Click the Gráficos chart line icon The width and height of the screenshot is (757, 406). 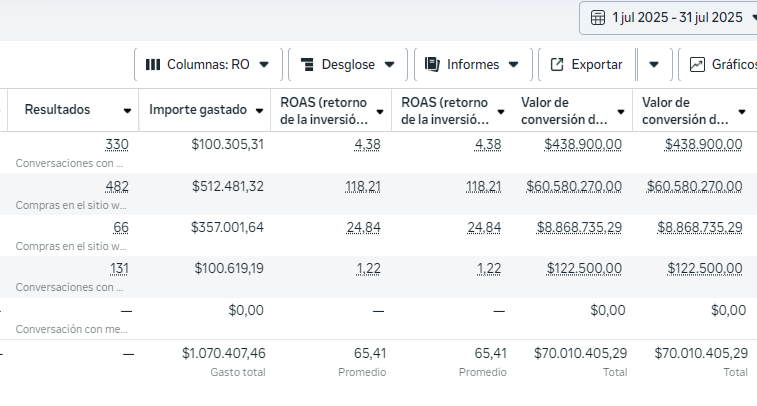[697, 64]
